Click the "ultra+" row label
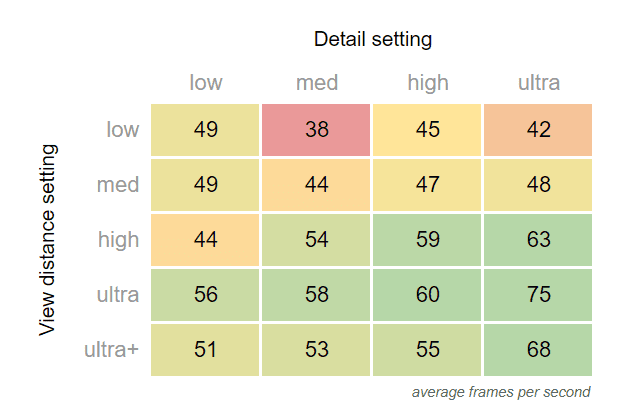 tap(112, 350)
